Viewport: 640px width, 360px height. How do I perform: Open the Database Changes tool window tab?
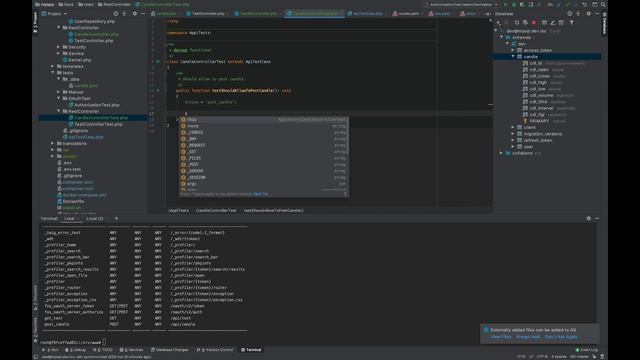click(169, 350)
